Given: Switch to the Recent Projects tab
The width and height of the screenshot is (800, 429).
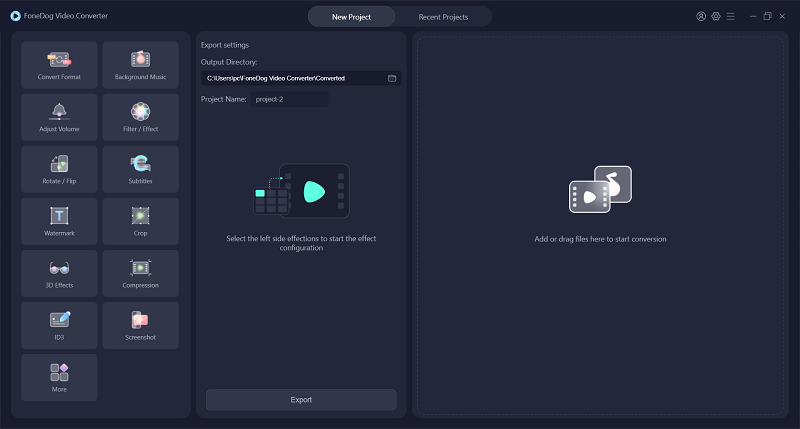Looking at the screenshot, I should point(442,17).
